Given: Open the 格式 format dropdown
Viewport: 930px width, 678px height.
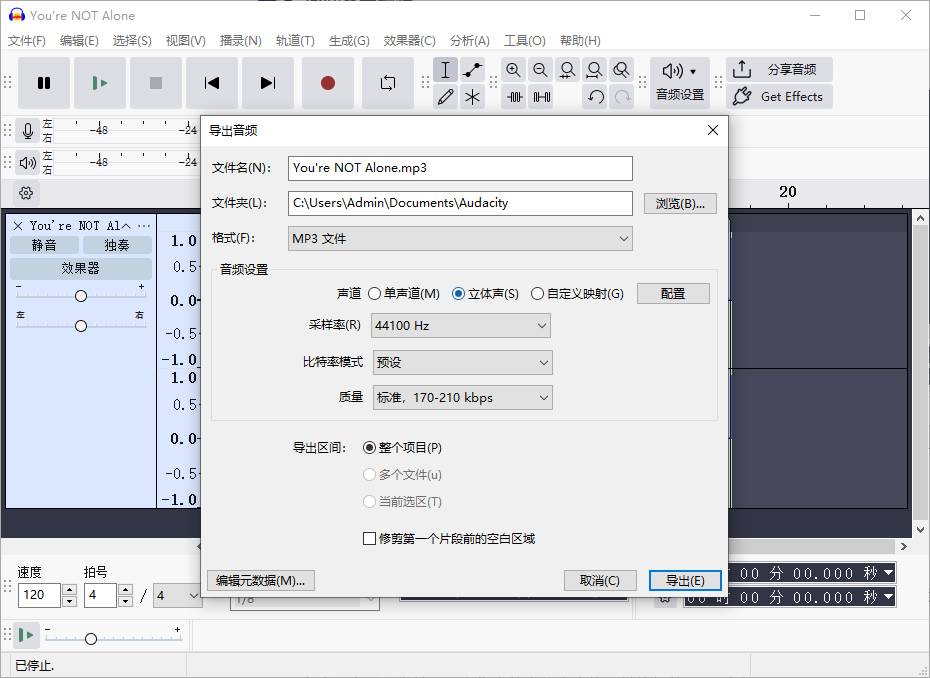Looking at the screenshot, I should click(x=459, y=238).
